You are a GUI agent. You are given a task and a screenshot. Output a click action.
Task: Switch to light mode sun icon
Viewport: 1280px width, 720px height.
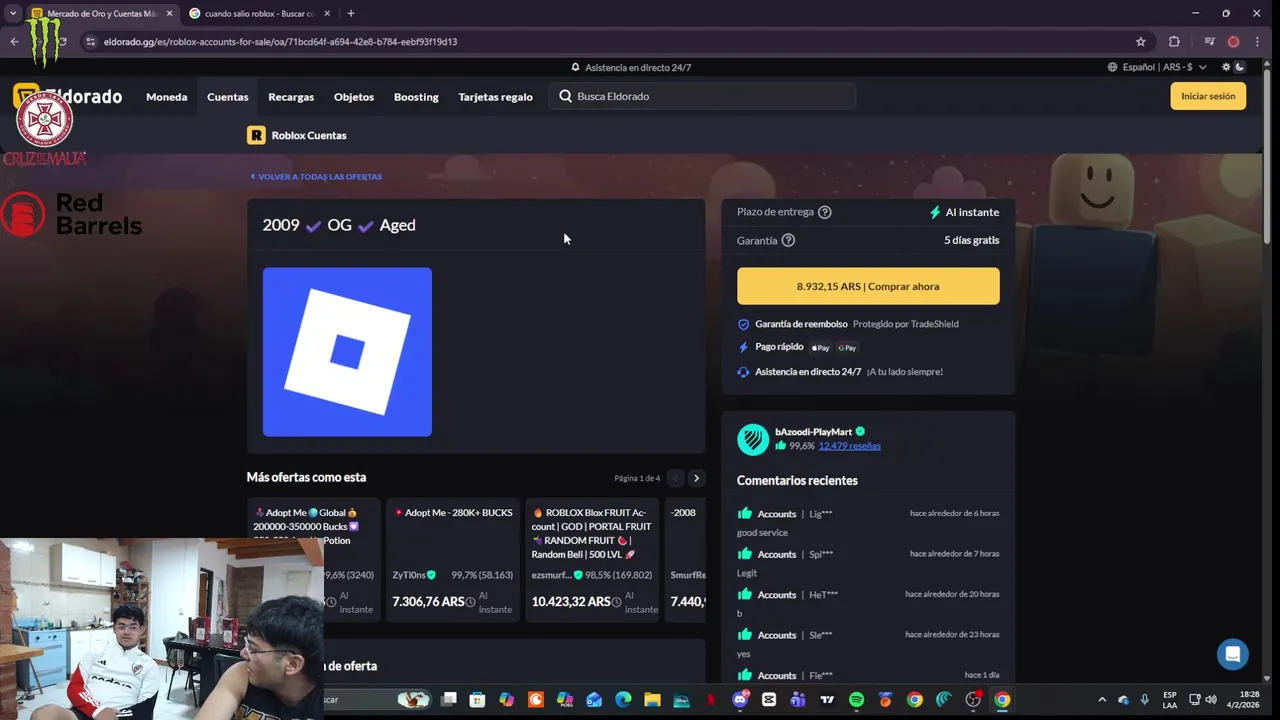(x=1226, y=67)
